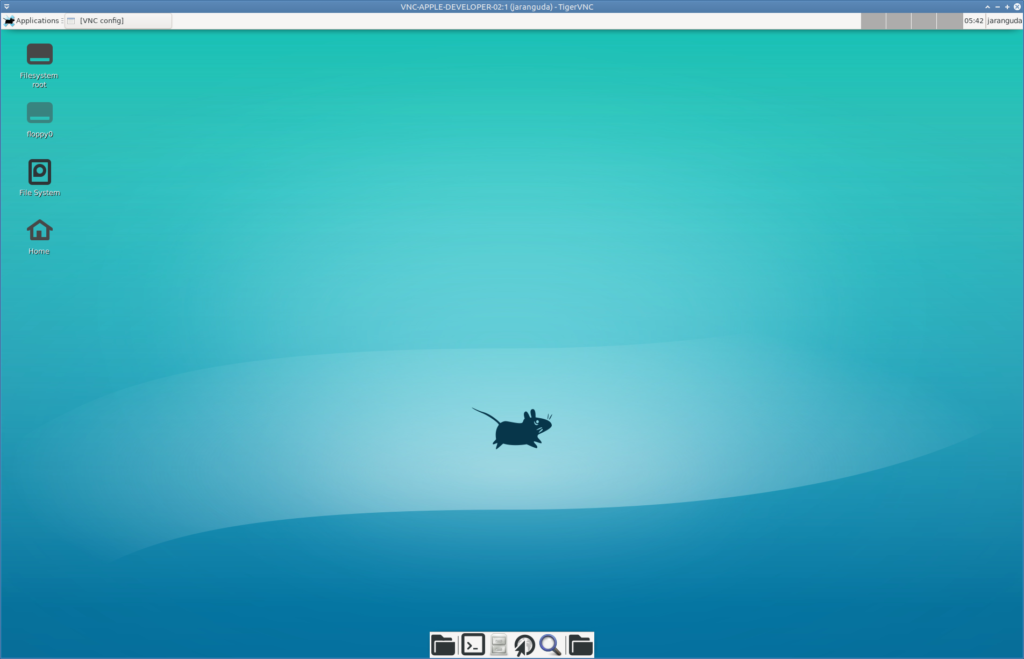This screenshot has height=659, width=1024.
Task: Launch the web browser from the dock
Action: pyautogui.click(x=524, y=644)
